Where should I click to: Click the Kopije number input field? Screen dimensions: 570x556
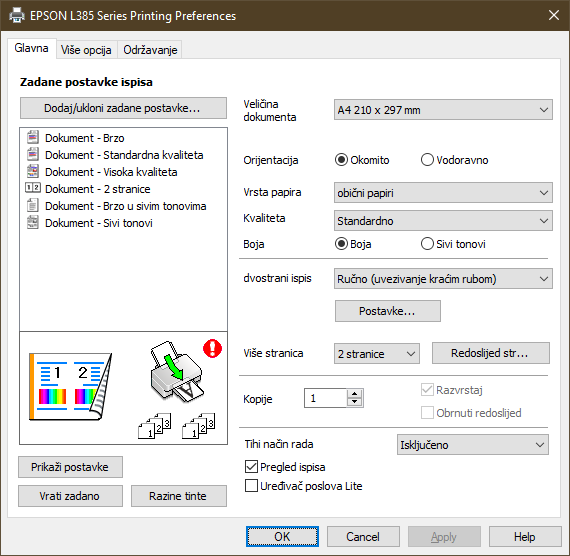click(x=325, y=398)
